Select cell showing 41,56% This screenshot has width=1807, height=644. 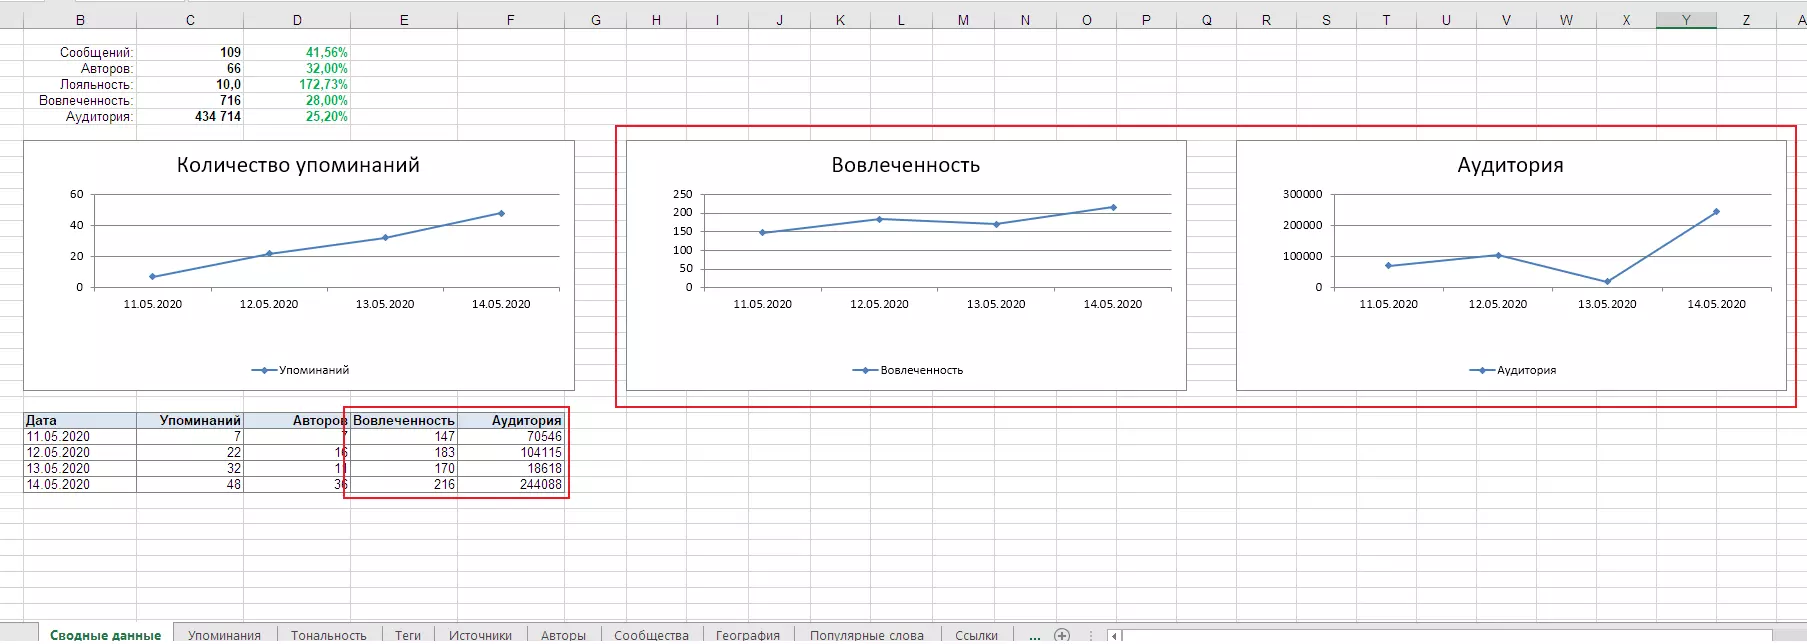pos(297,52)
